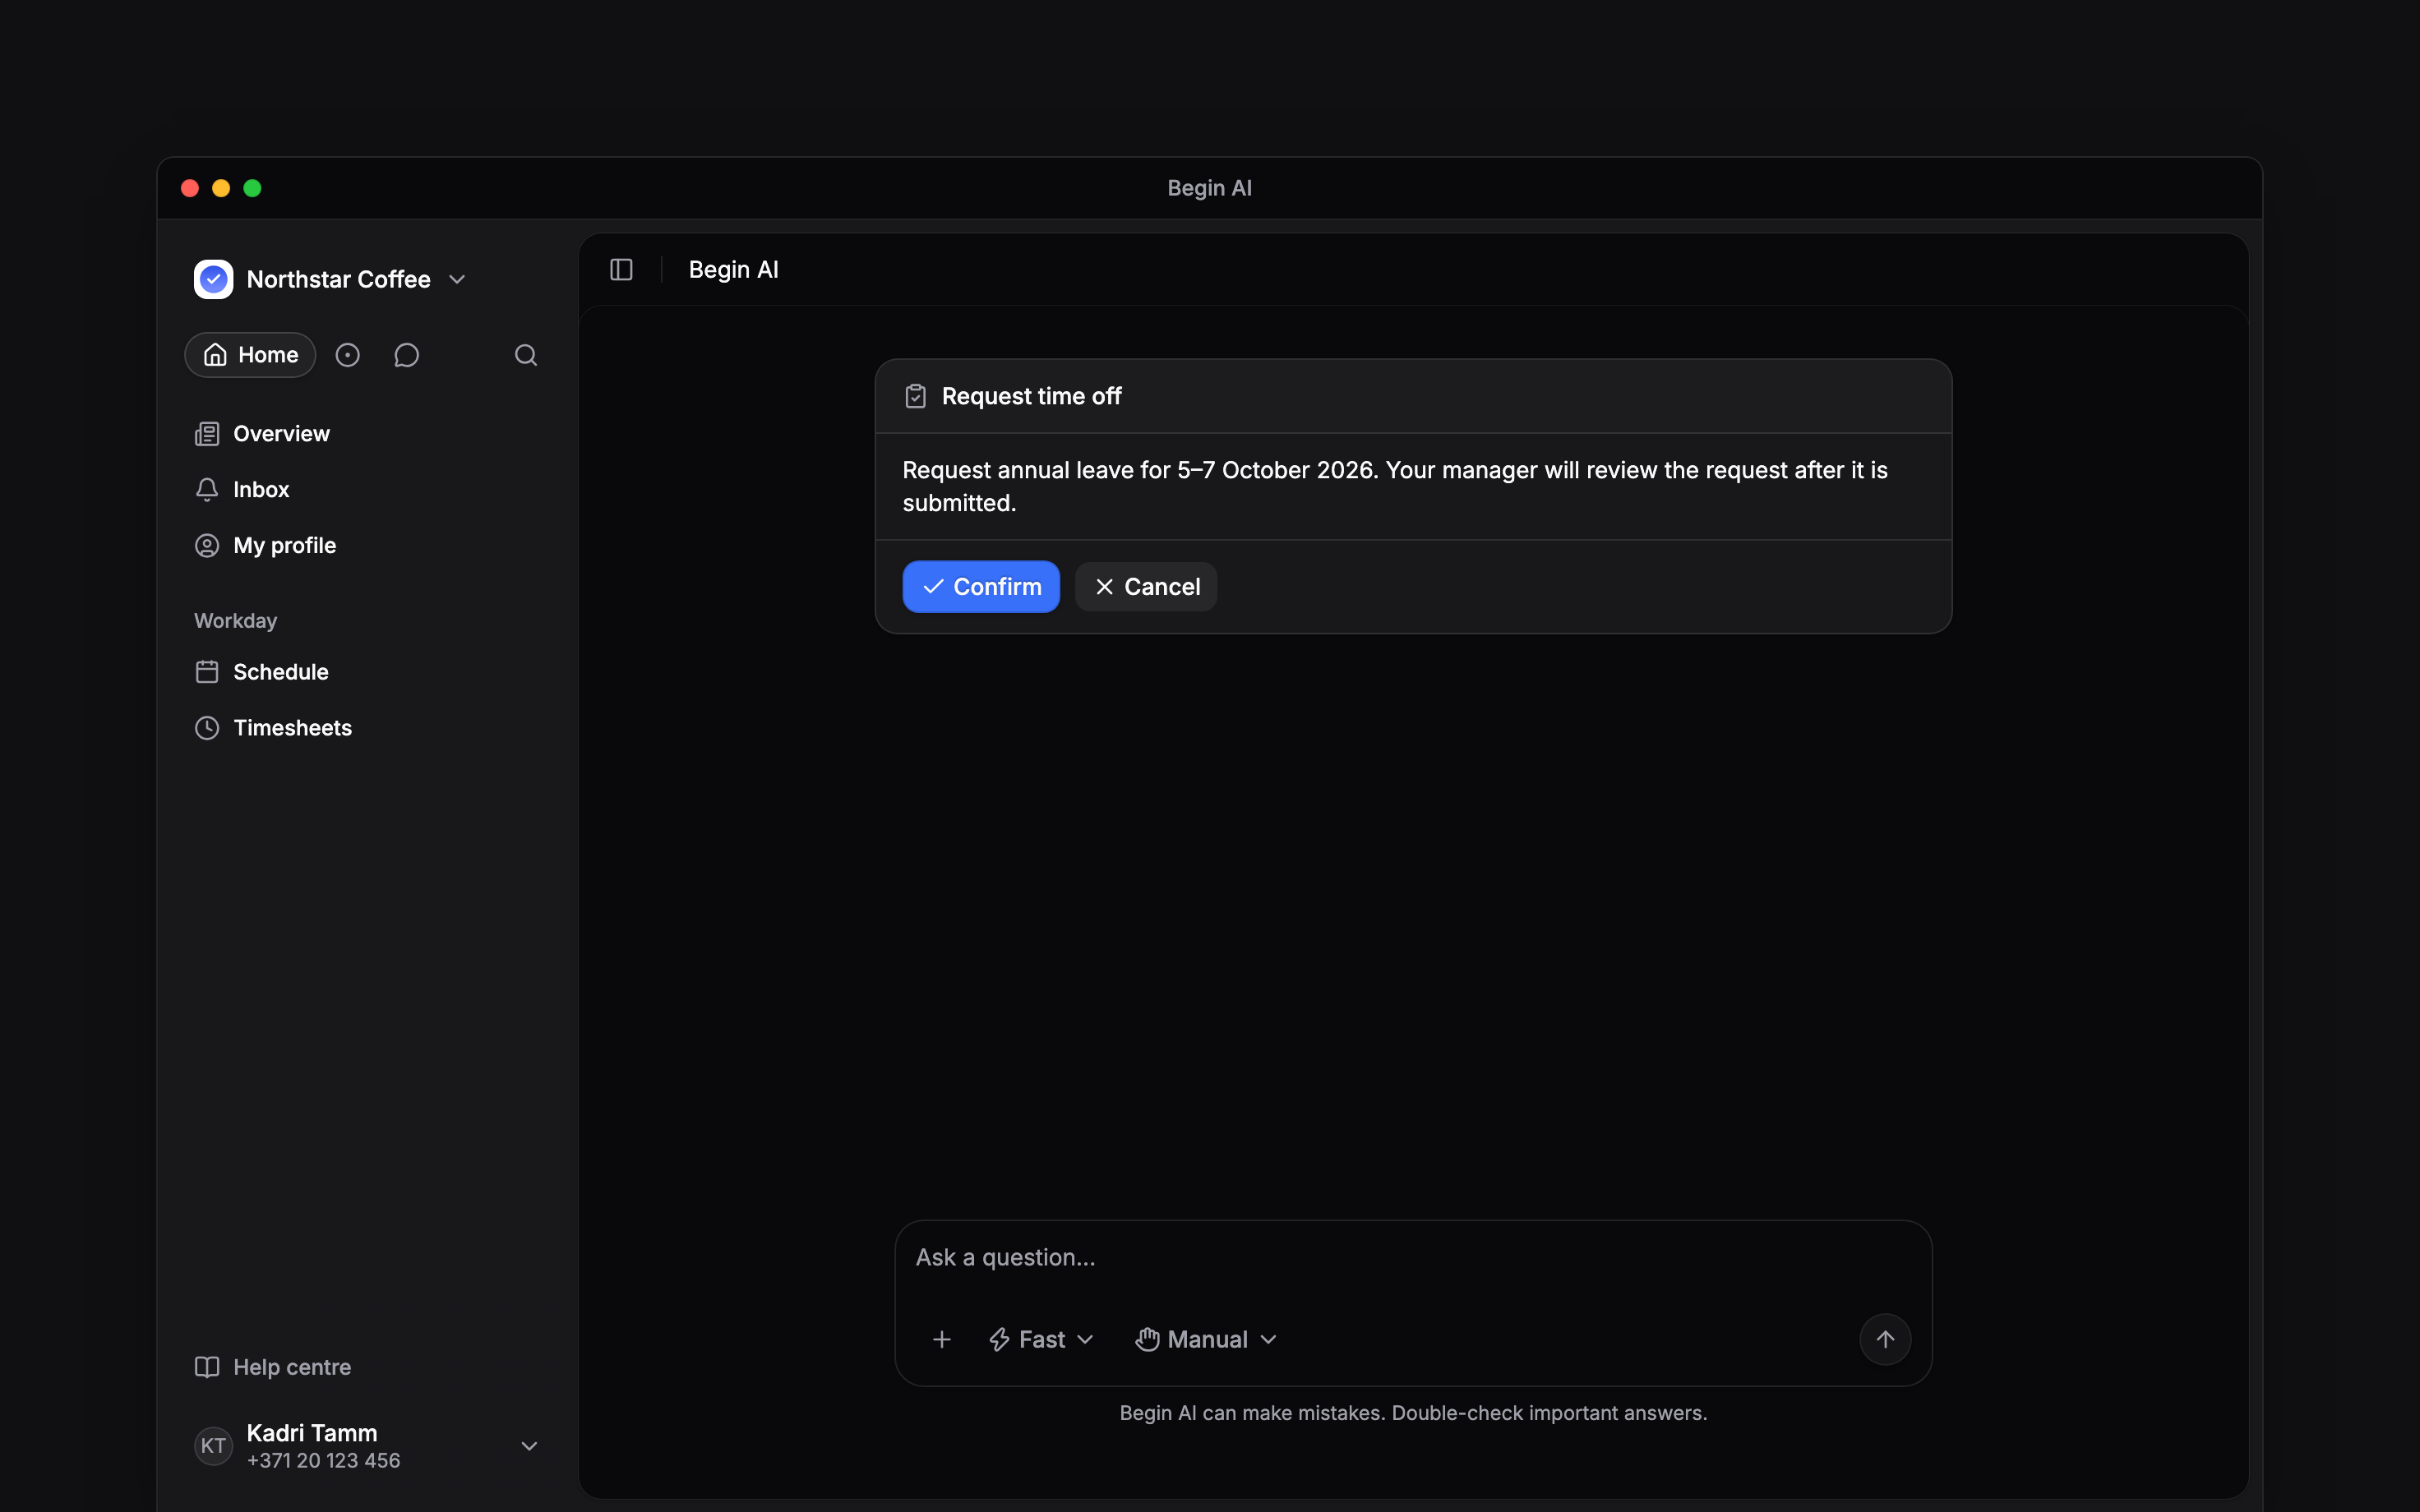Toggle the sidebar panel icon
The height and width of the screenshot is (1512, 2420).
click(x=621, y=270)
